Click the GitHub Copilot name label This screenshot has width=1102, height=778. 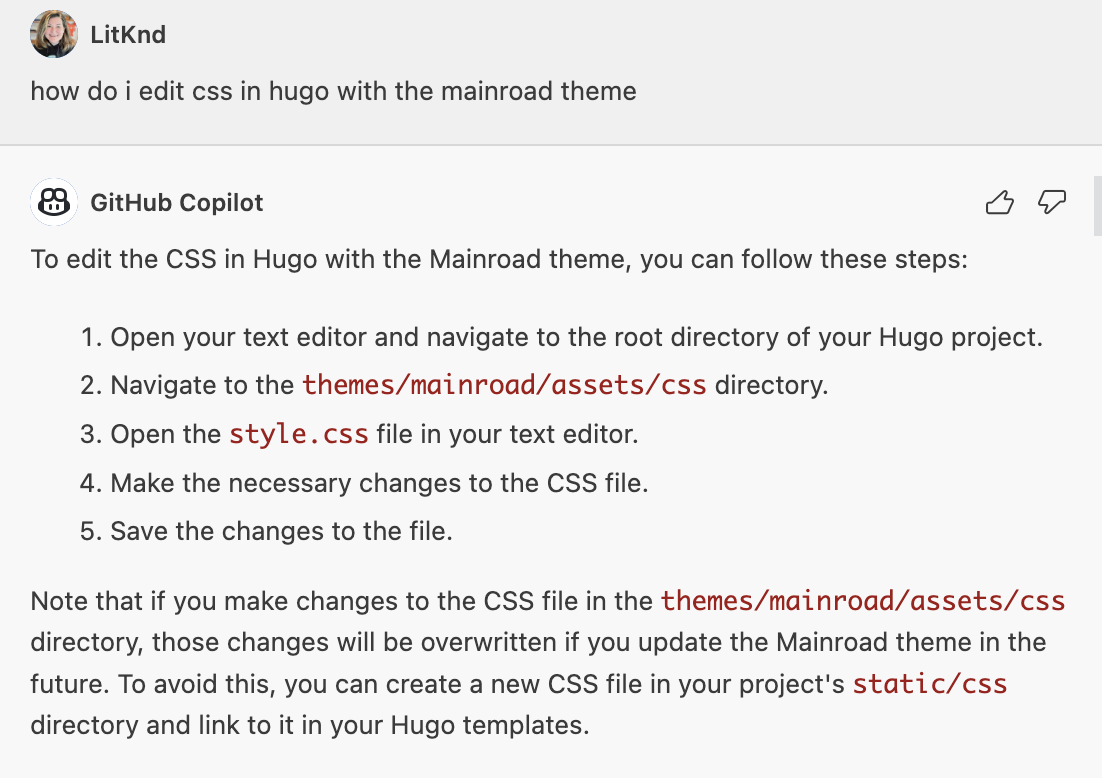[x=177, y=202]
